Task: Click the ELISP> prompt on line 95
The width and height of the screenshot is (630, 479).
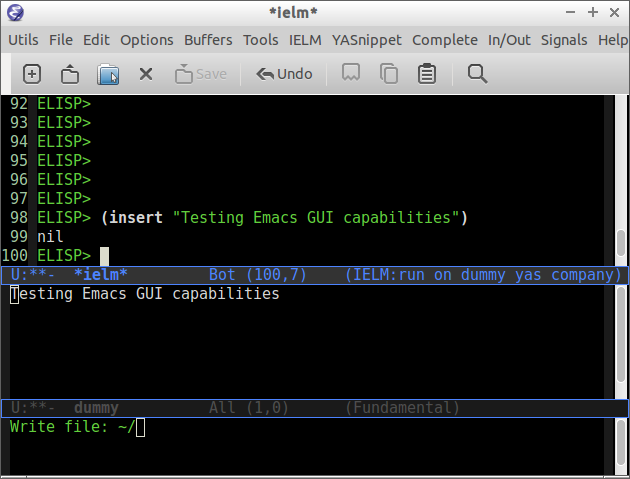Action: (x=64, y=161)
